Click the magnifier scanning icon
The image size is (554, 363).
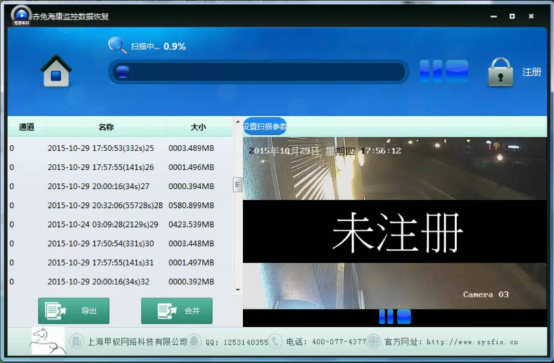tap(117, 45)
